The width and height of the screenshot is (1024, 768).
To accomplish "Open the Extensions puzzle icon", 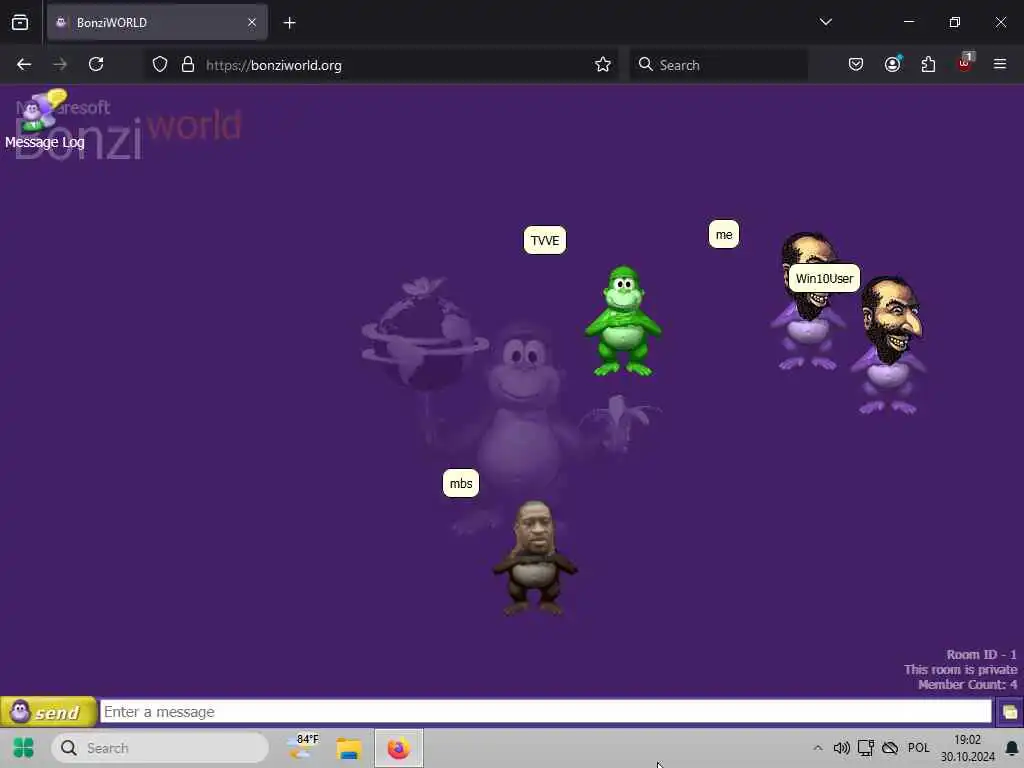I will point(928,64).
